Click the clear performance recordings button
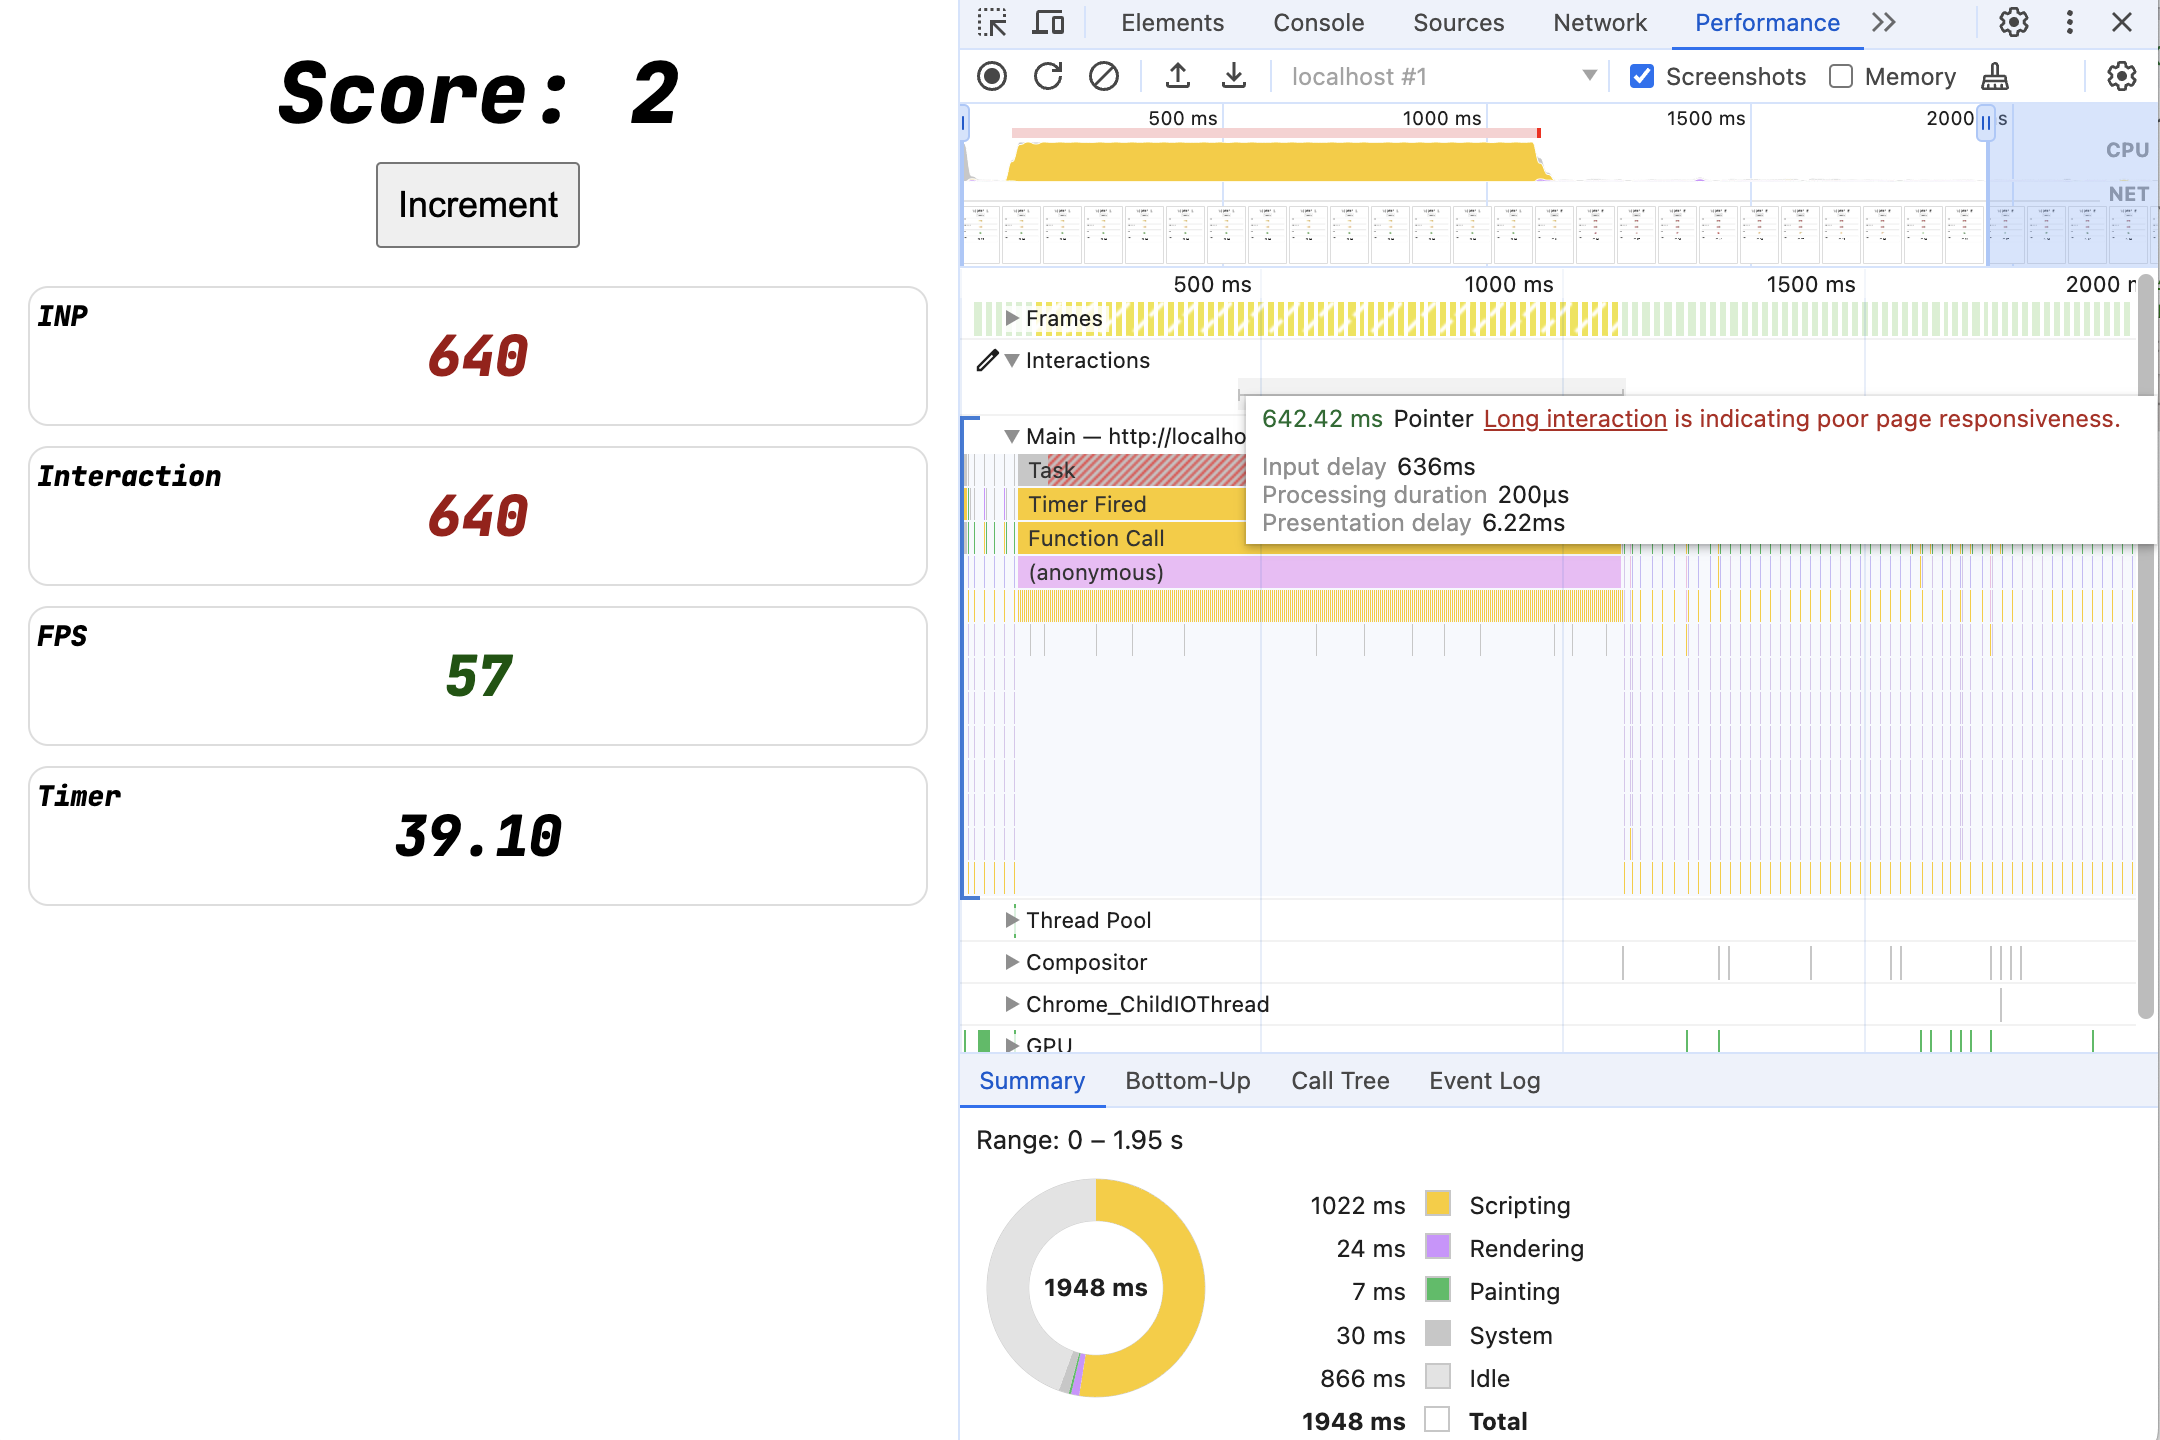 click(1101, 76)
